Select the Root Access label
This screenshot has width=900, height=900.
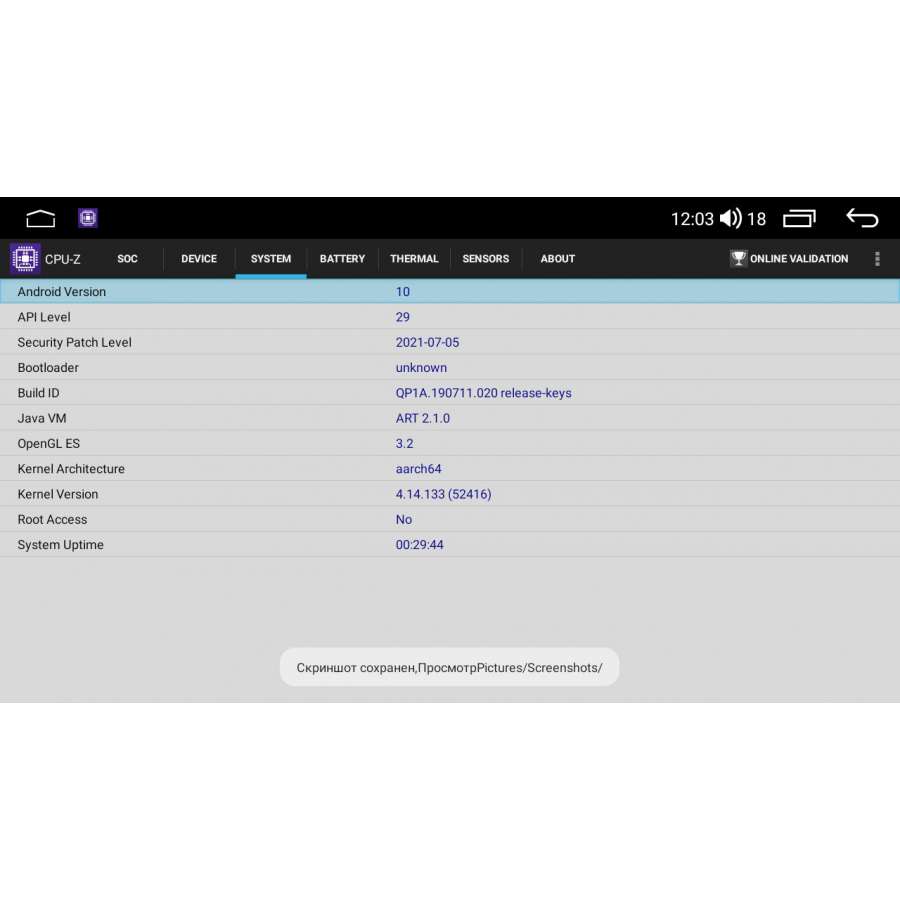52,519
